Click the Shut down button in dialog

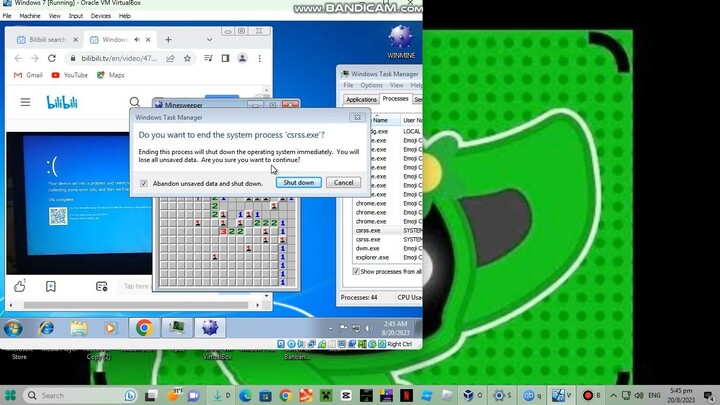(x=299, y=183)
